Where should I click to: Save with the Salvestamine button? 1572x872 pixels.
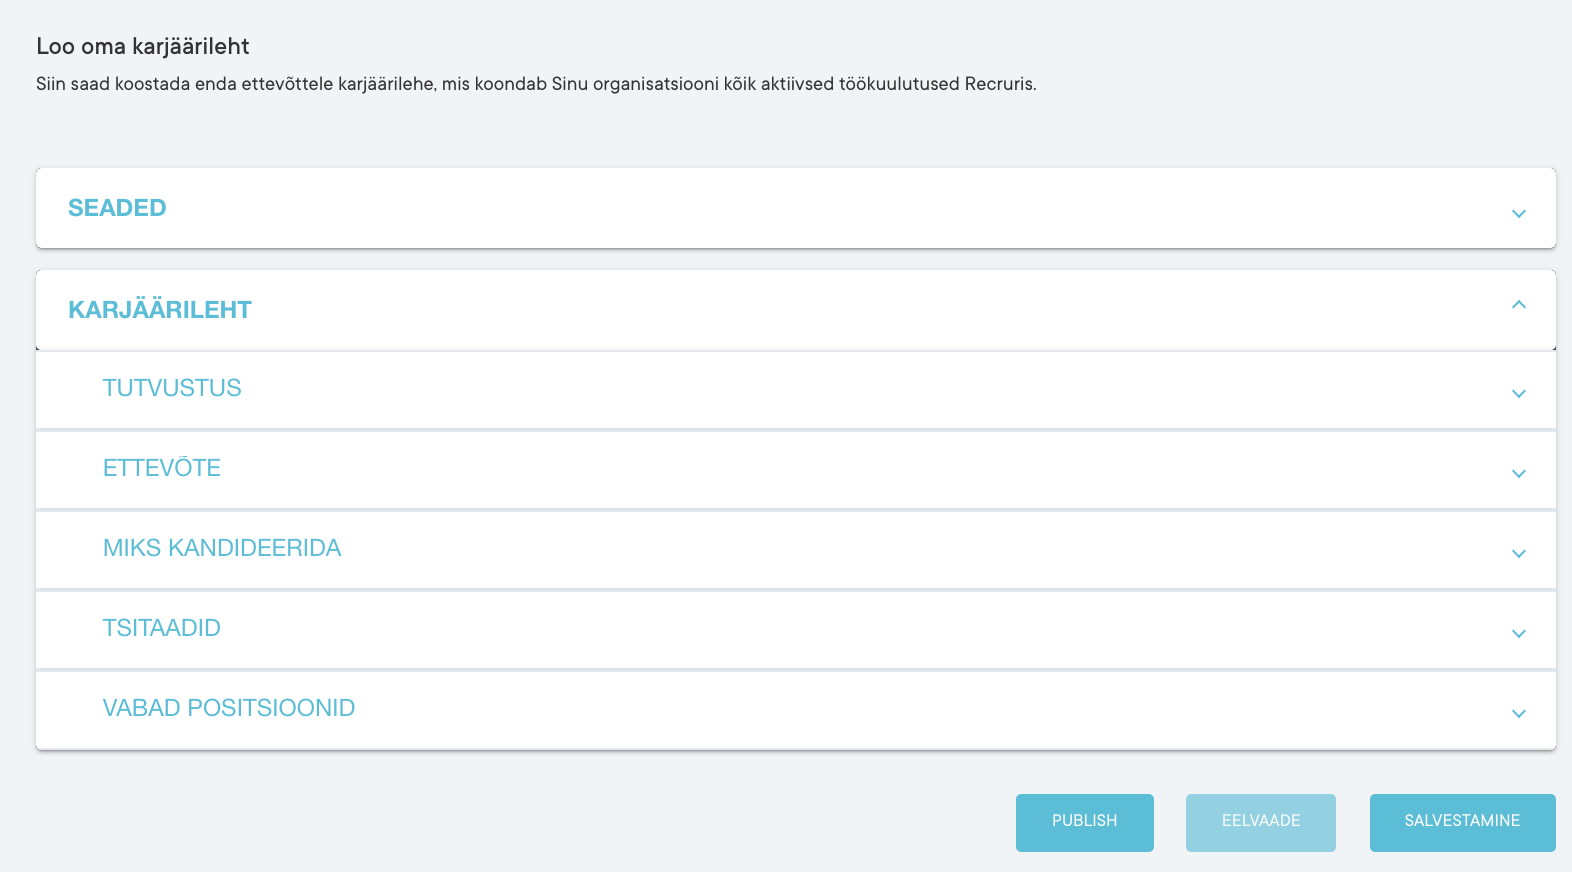click(1462, 822)
